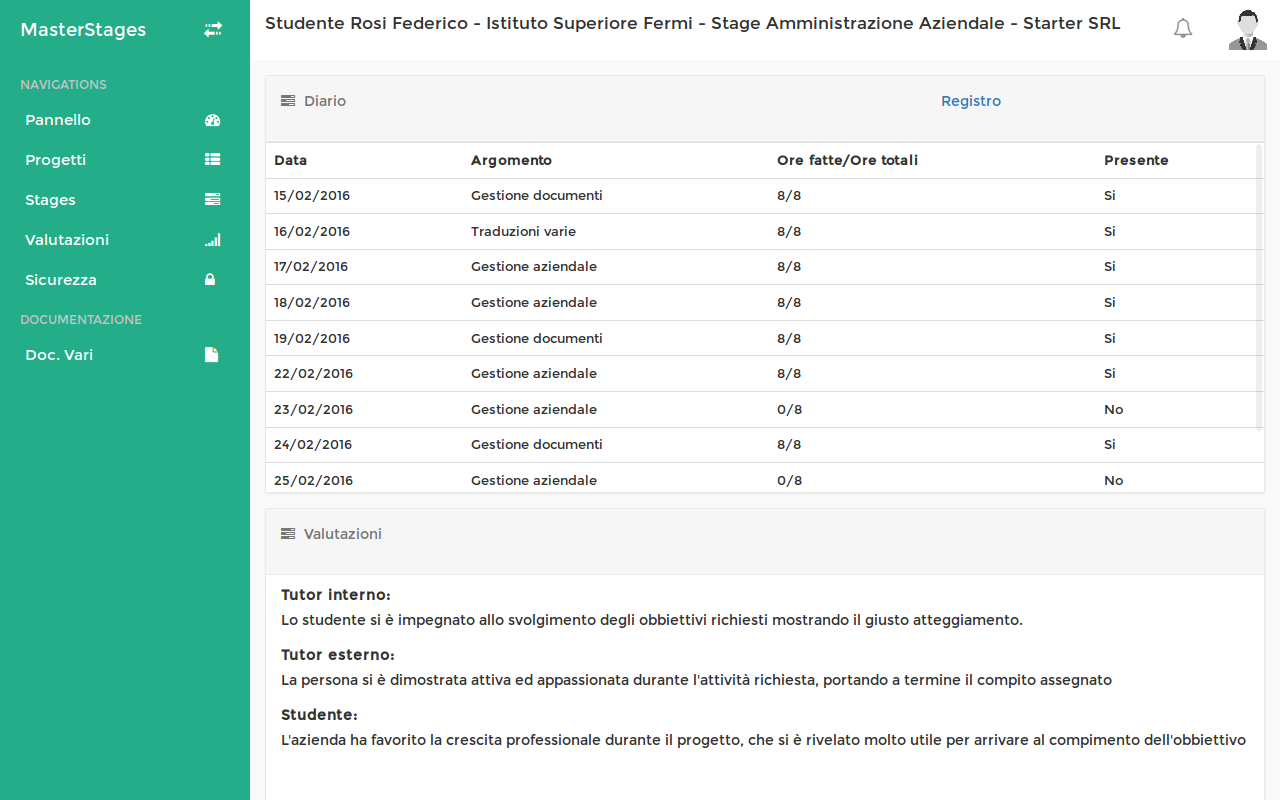1280x800 pixels.
Task: Click the tutor esterno evaluation text
Action: (x=696, y=680)
